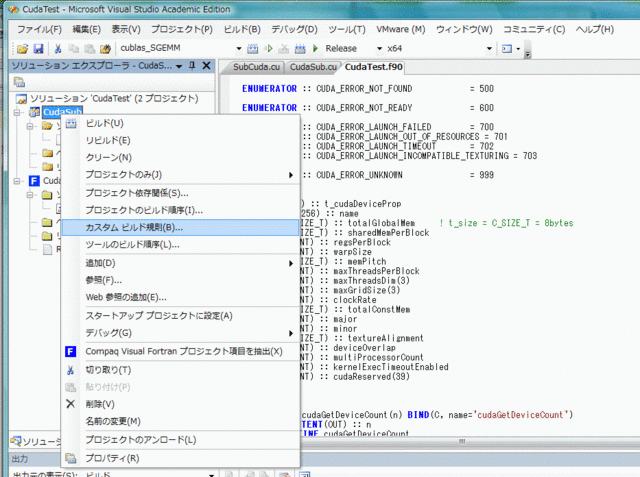Click the window layout icon after x64

click(507, 49)
